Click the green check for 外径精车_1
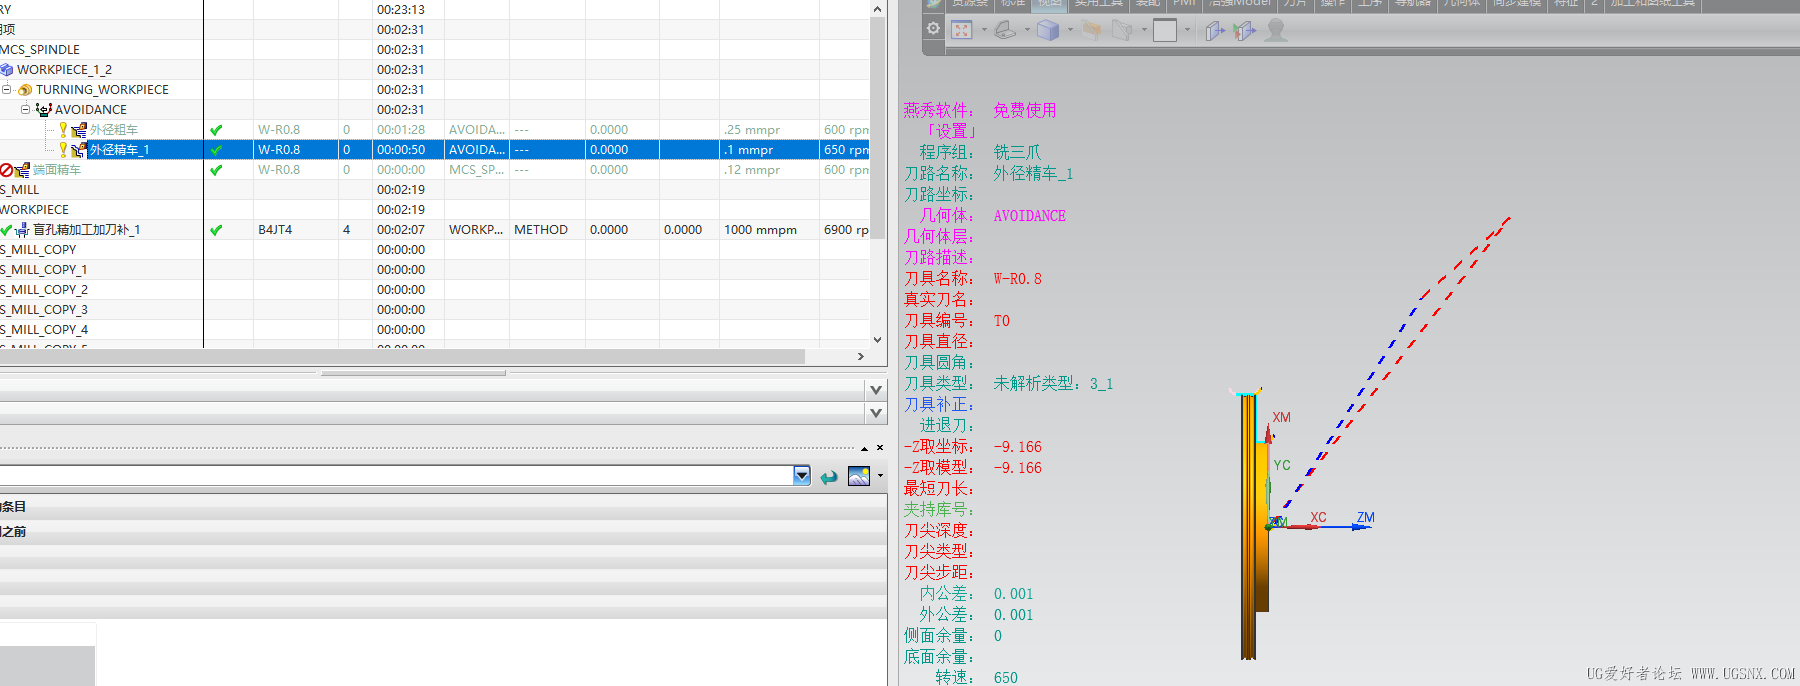The width and height of the screenshot is (1800, 686). coord(216,150)
